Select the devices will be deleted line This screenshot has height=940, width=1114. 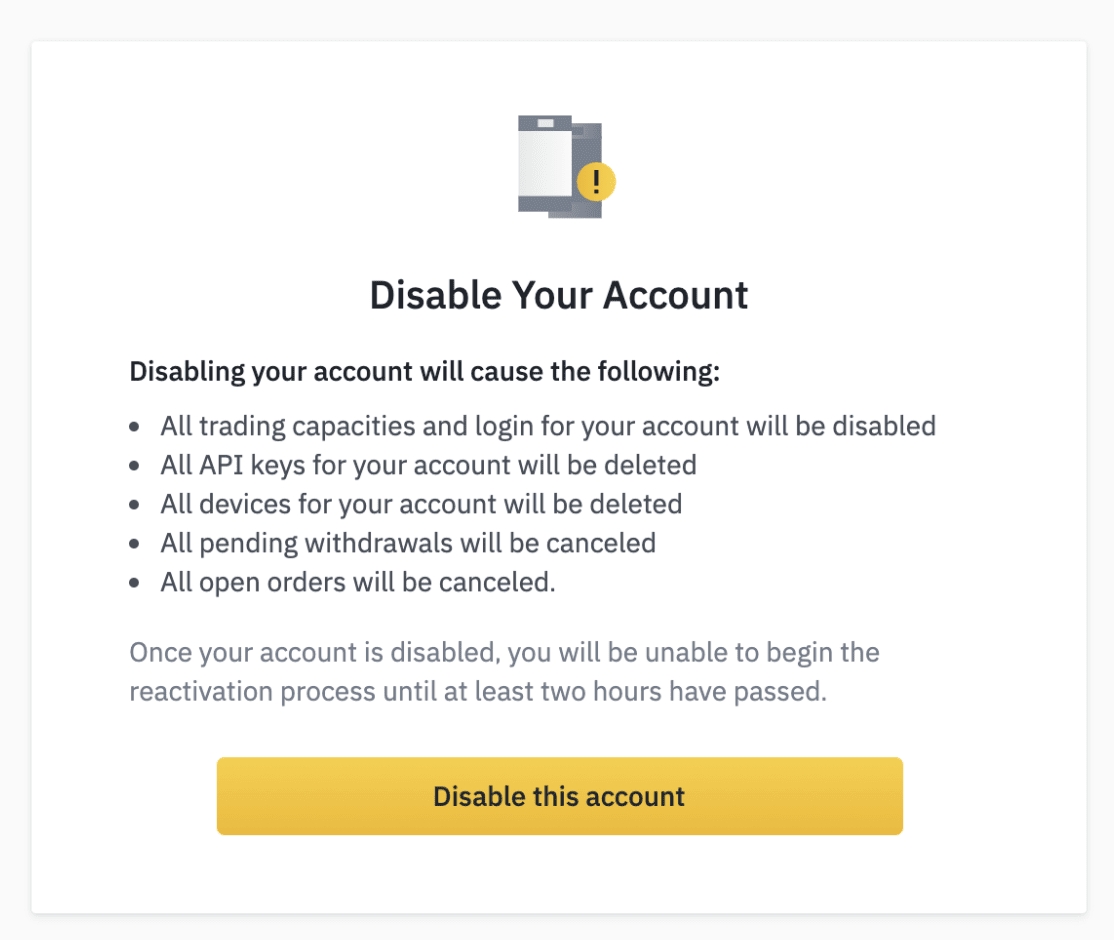[x=421, y=504]
